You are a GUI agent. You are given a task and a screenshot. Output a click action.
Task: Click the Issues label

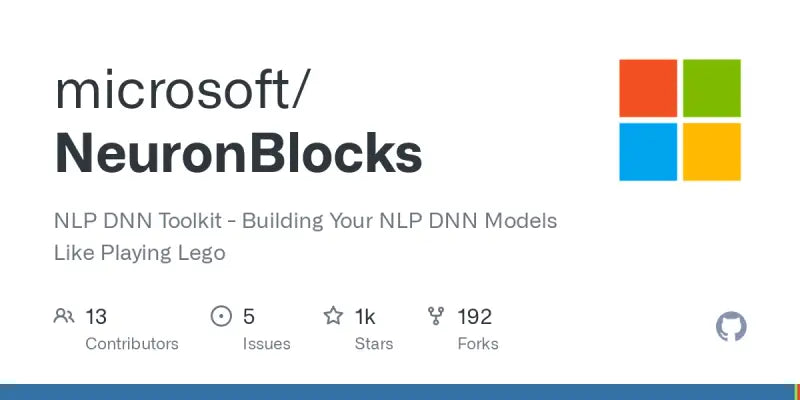(x=266, y=344)
